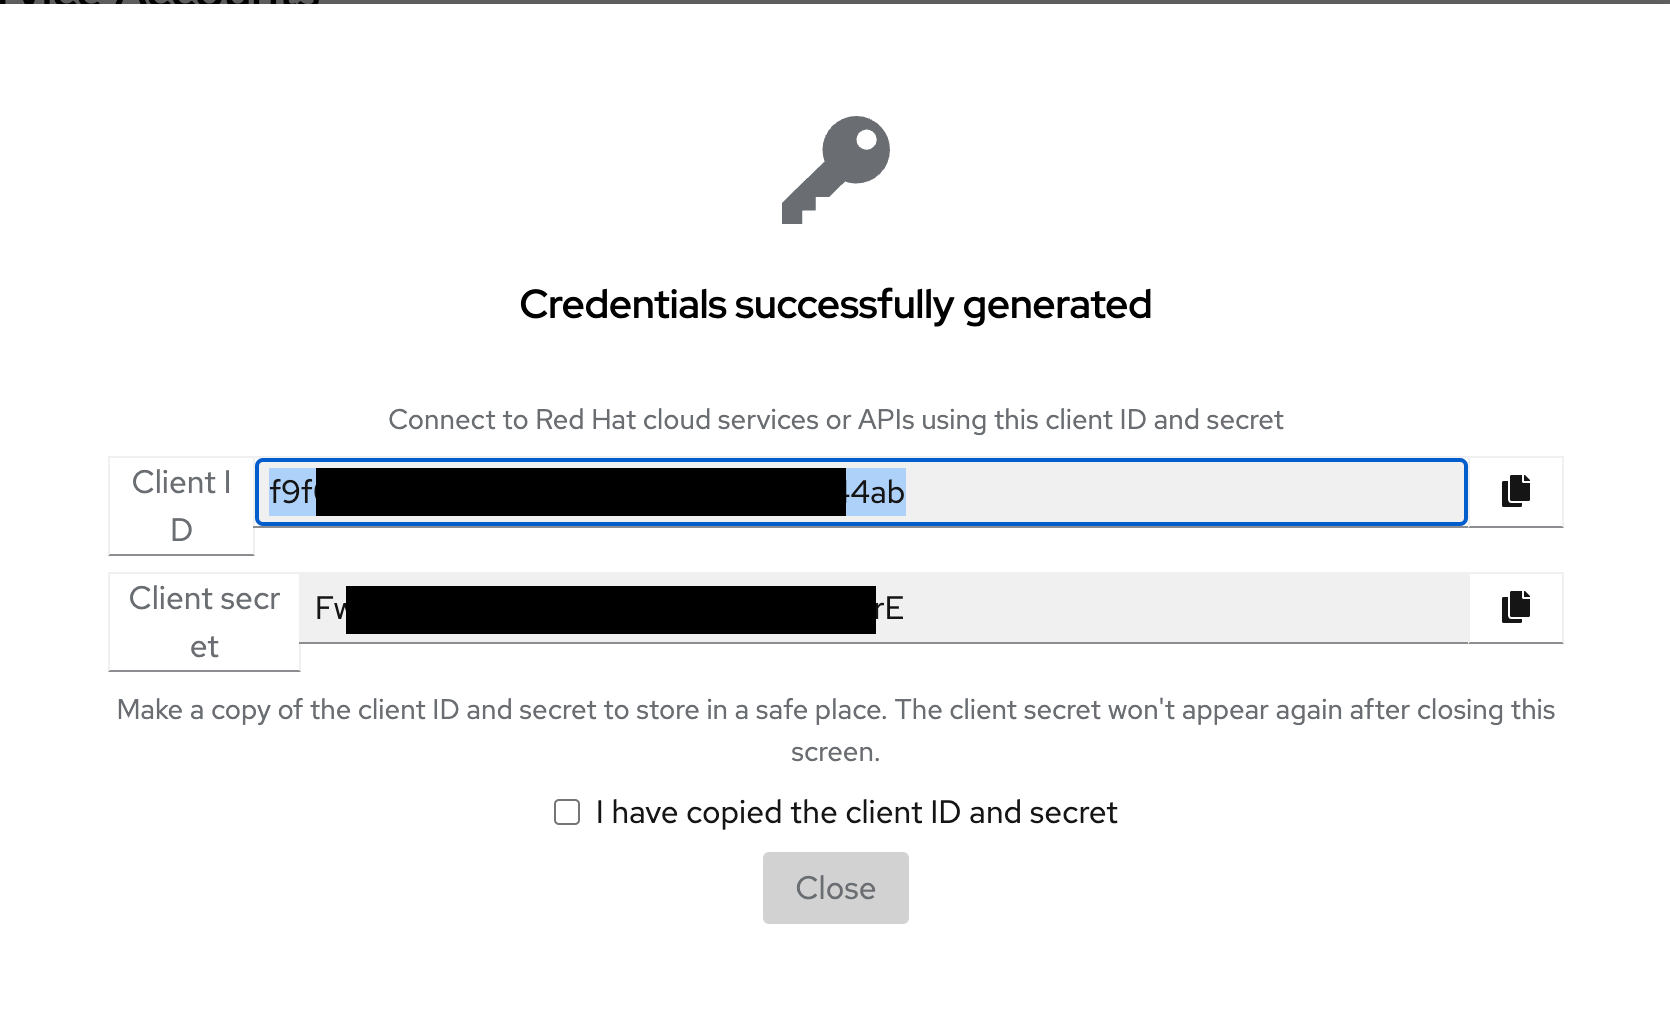The height and width of the screenshot is (1032, 1670).
Task: Click the gray key icon above the heading
Action: [x=836, y=170]
